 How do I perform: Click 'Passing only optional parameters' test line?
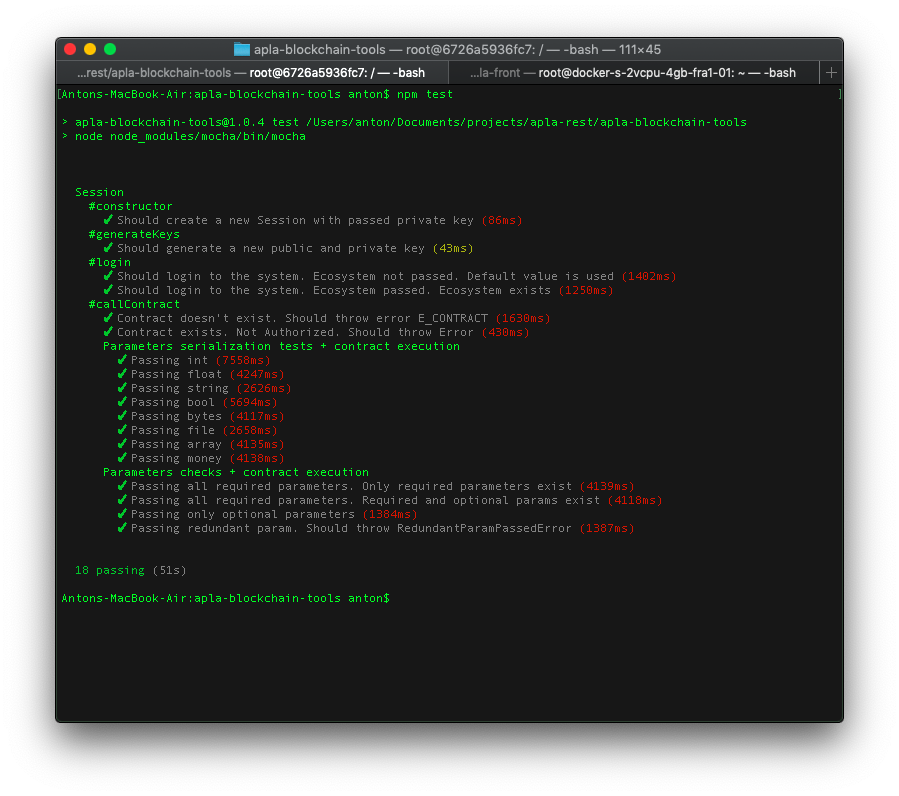click(x=267, y=514)
